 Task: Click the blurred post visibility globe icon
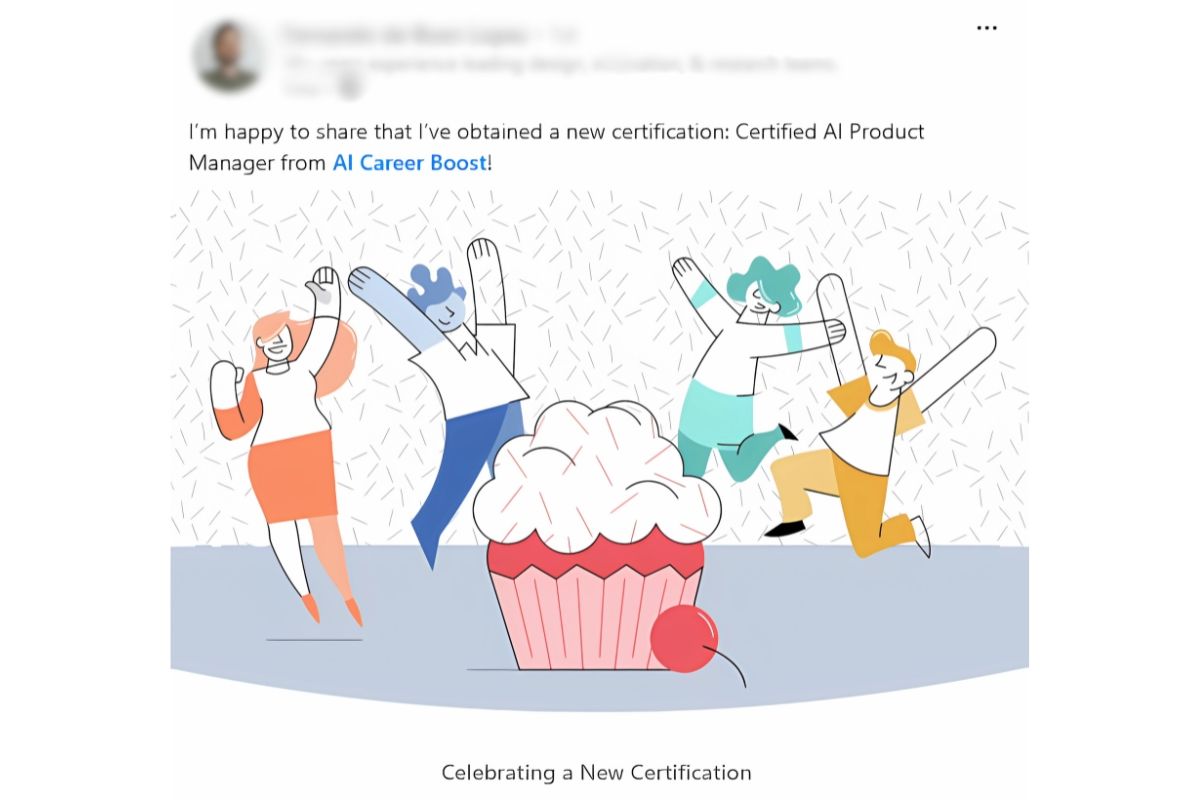(x=349, y=87)
